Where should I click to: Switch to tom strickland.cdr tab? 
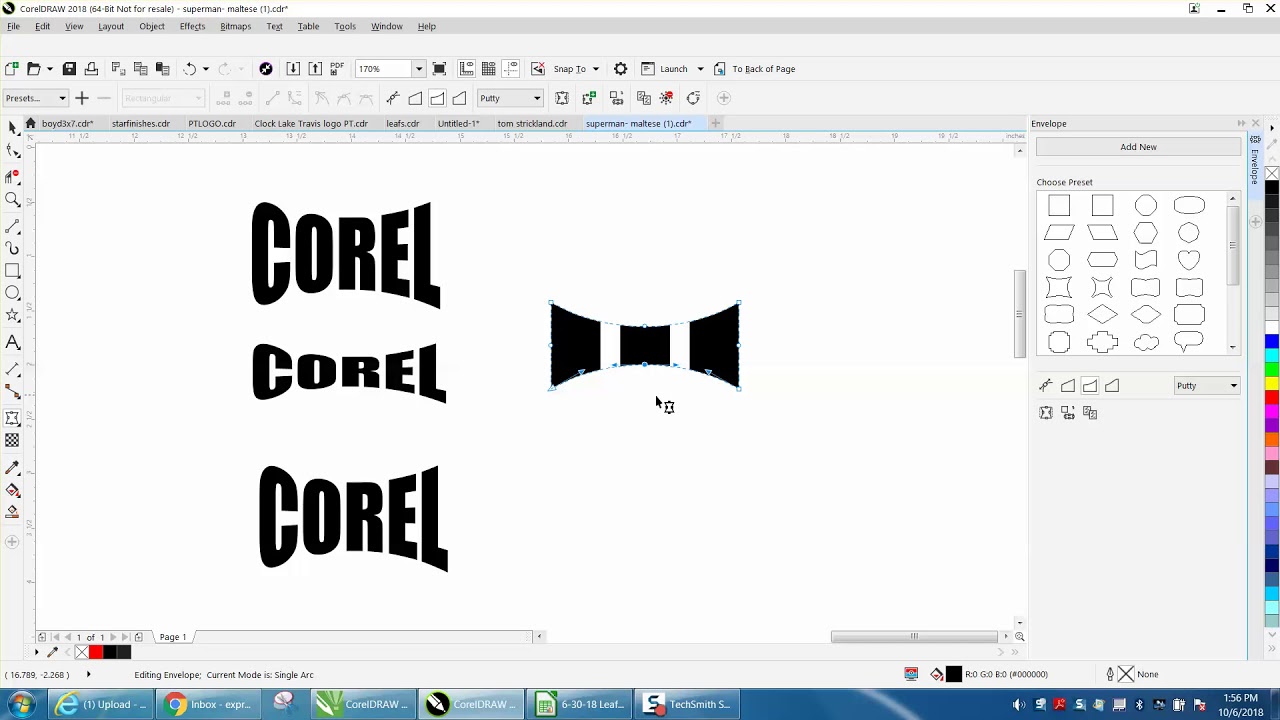(532, 123)
